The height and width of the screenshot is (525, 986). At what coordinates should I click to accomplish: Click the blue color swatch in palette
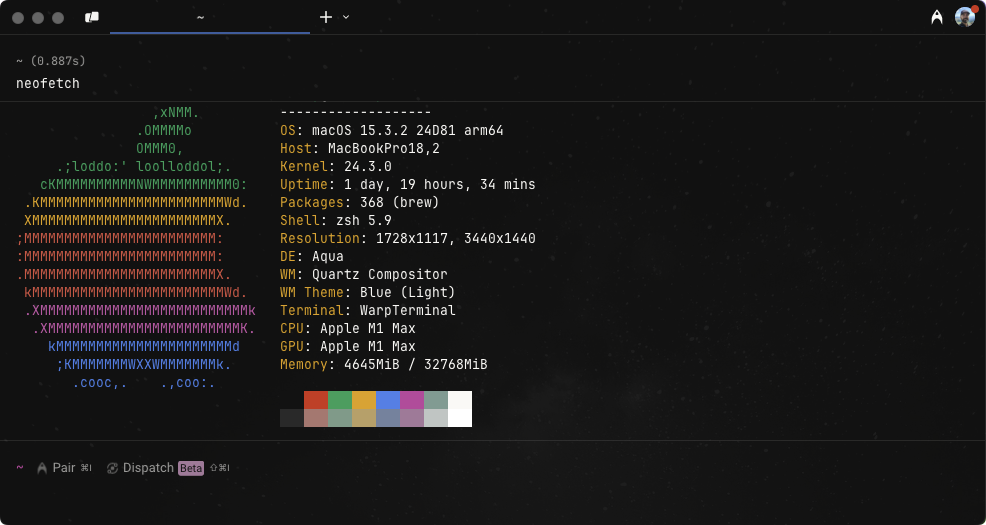(x=388, y=400)
